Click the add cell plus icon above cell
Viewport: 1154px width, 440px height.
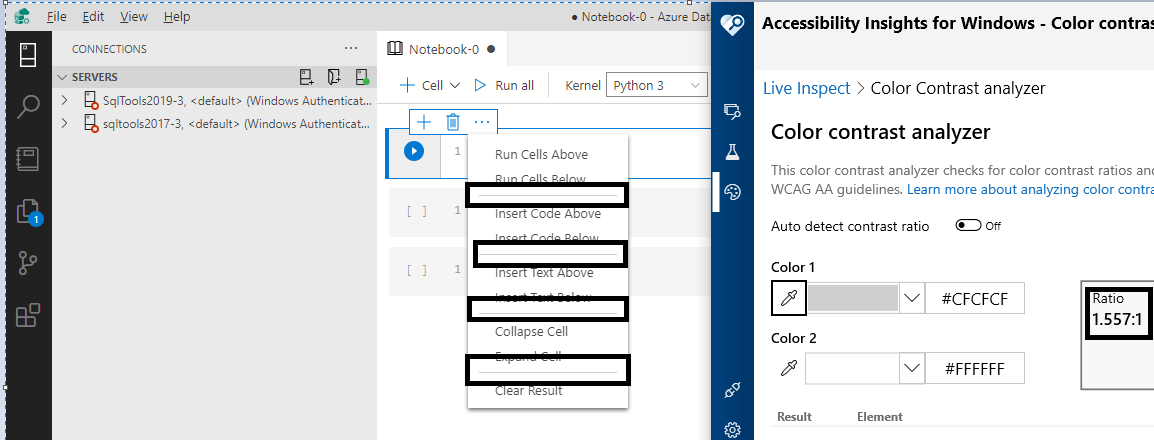coord(424,121)
